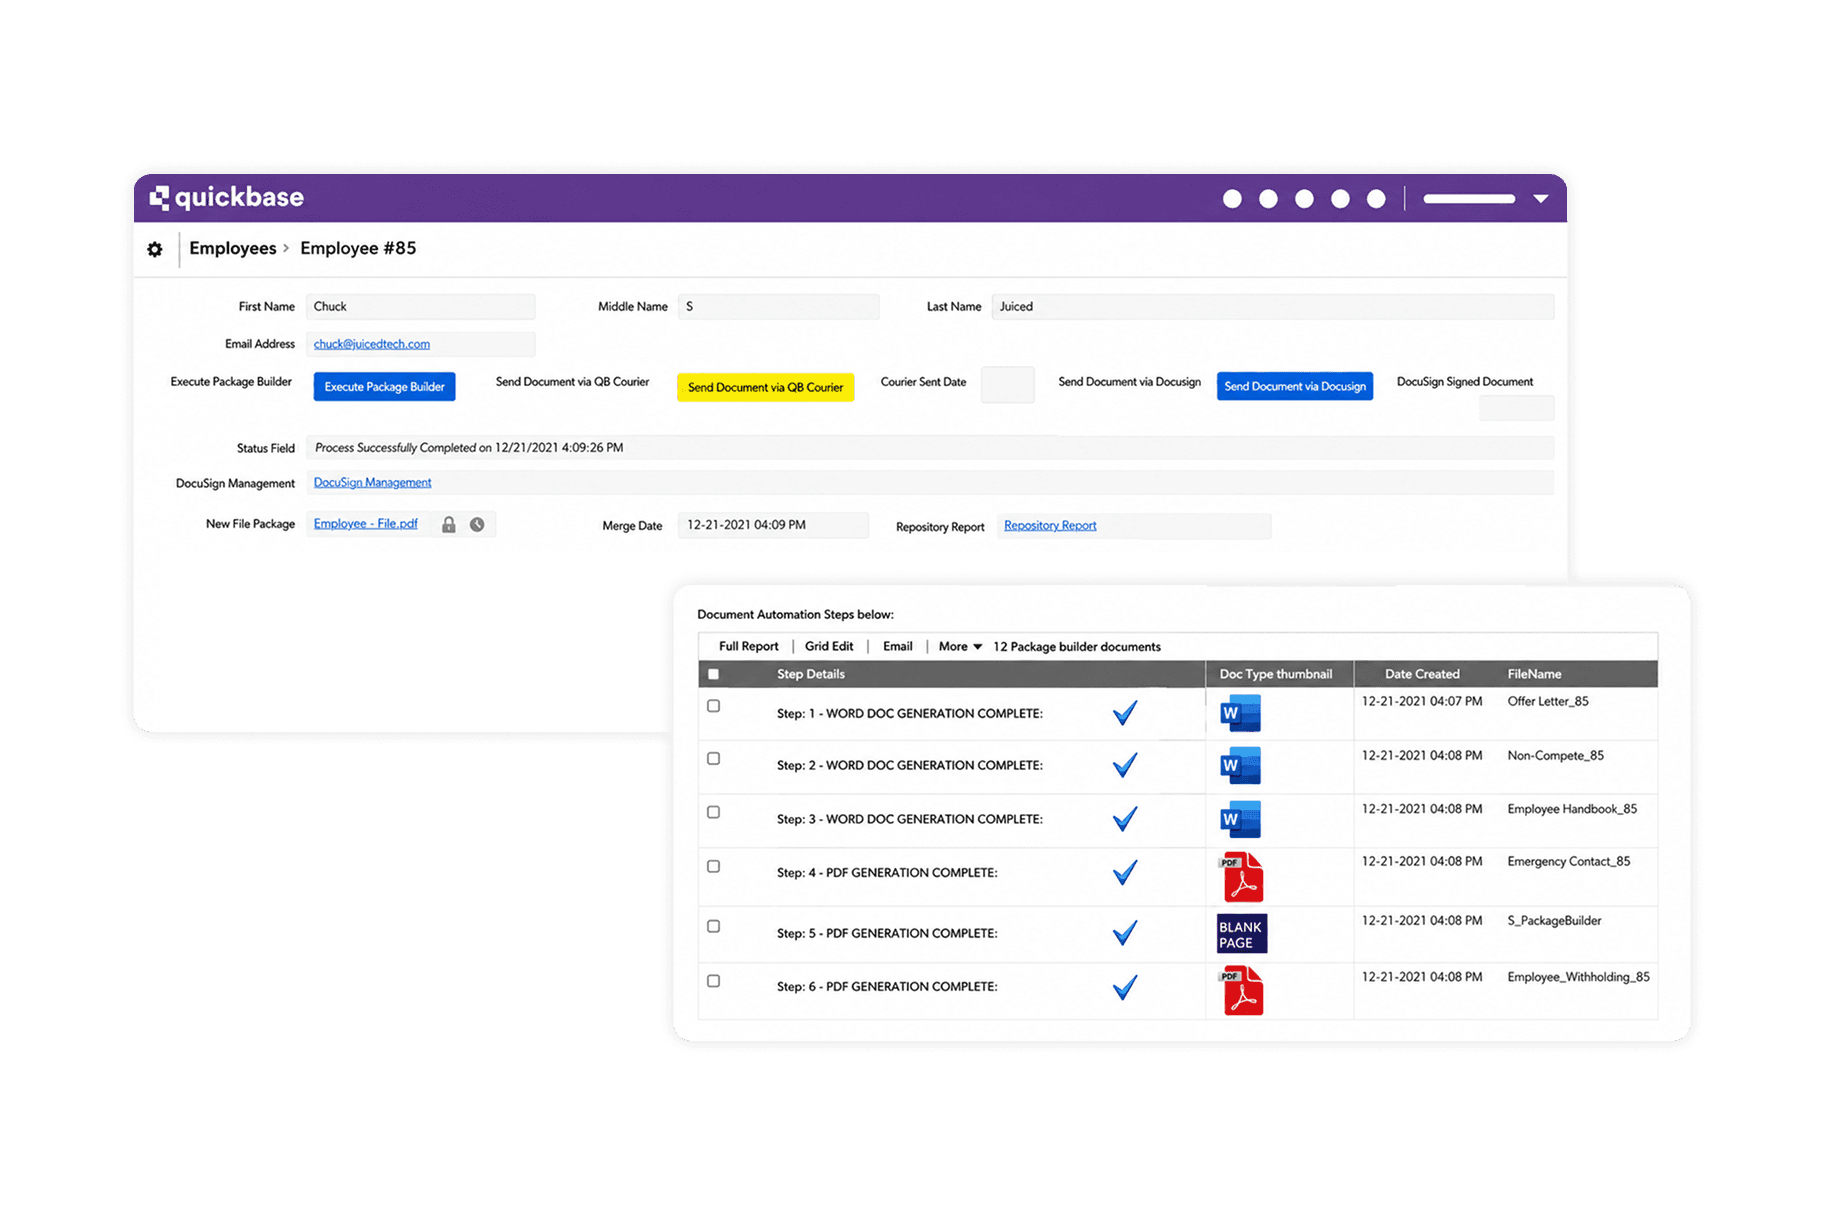Choose Email in the report toolbar
This screenshot has height=1215, width=1824.
(x=897, y=647)
